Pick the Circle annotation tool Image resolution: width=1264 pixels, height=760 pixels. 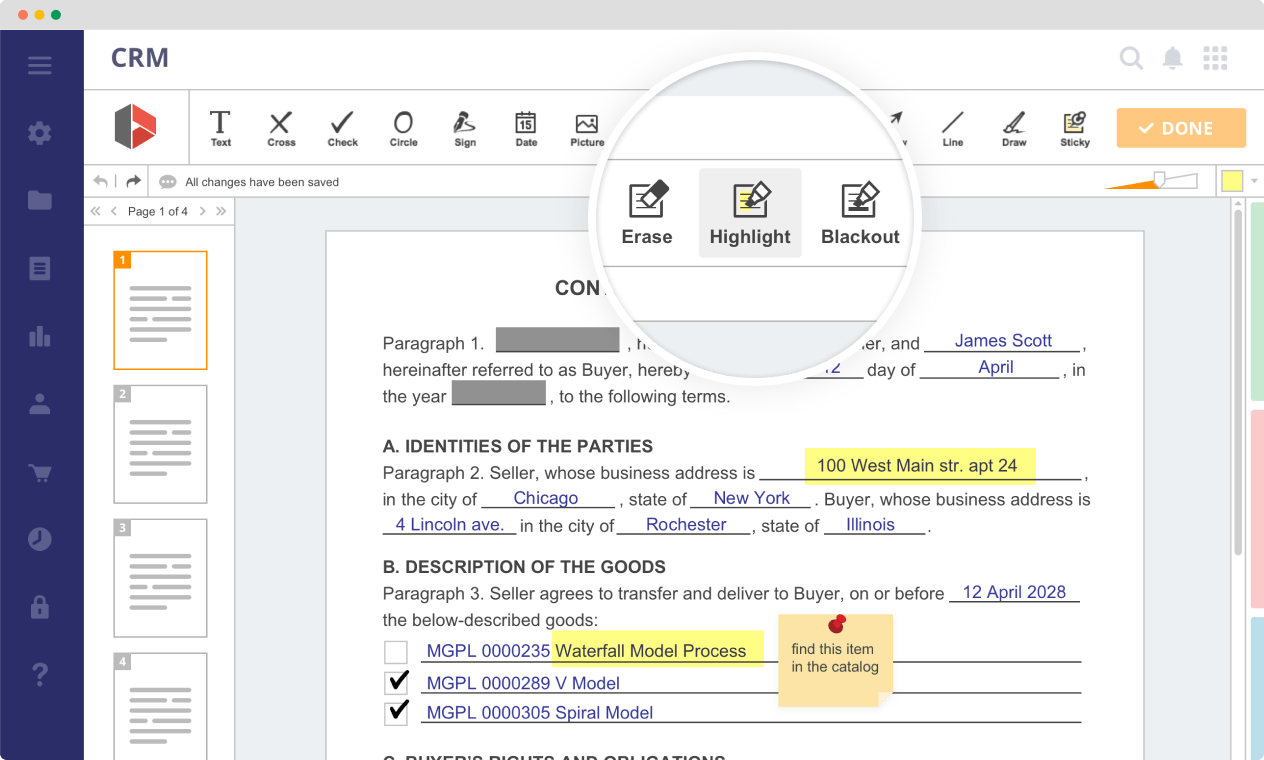[403, 128]
